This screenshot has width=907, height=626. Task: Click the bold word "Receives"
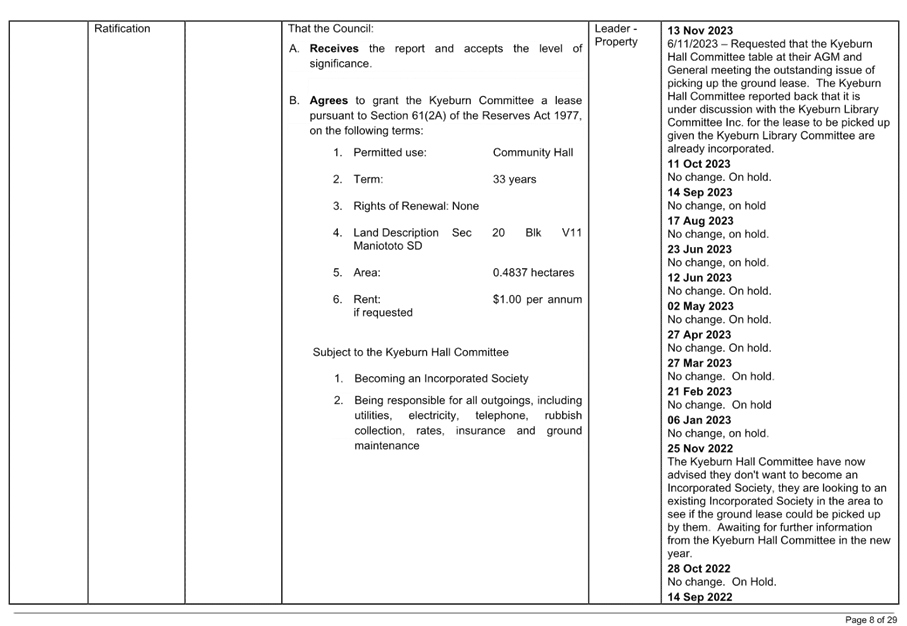[335, 49]
